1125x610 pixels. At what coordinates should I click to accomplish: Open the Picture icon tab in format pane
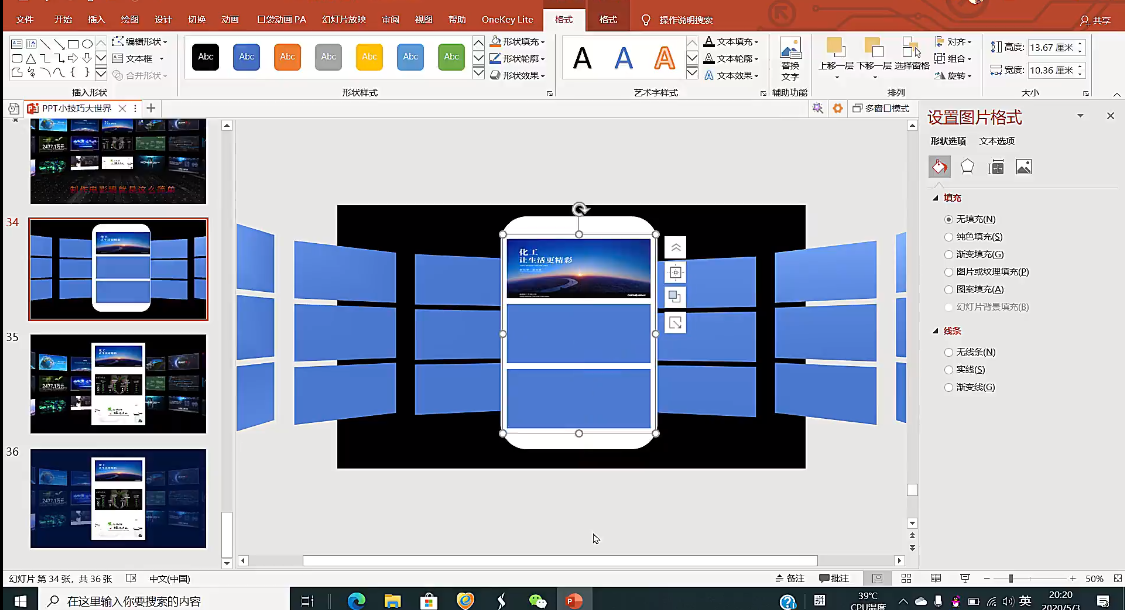(1023, 167)
